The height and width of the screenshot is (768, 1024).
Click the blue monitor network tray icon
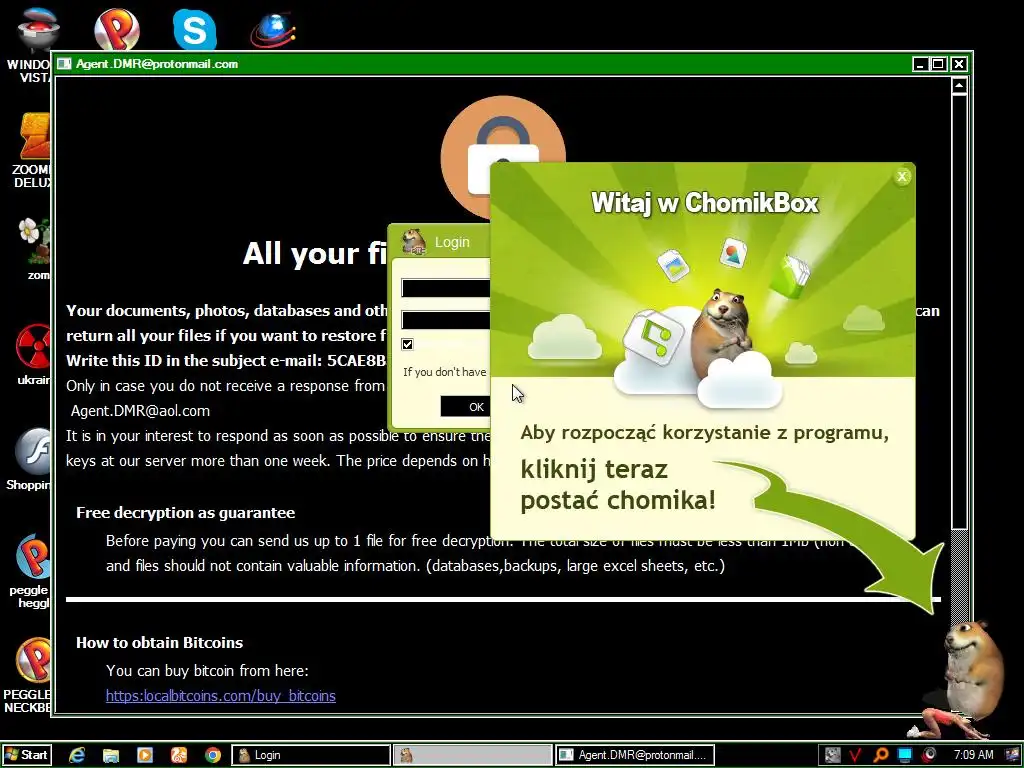(904, 756)
